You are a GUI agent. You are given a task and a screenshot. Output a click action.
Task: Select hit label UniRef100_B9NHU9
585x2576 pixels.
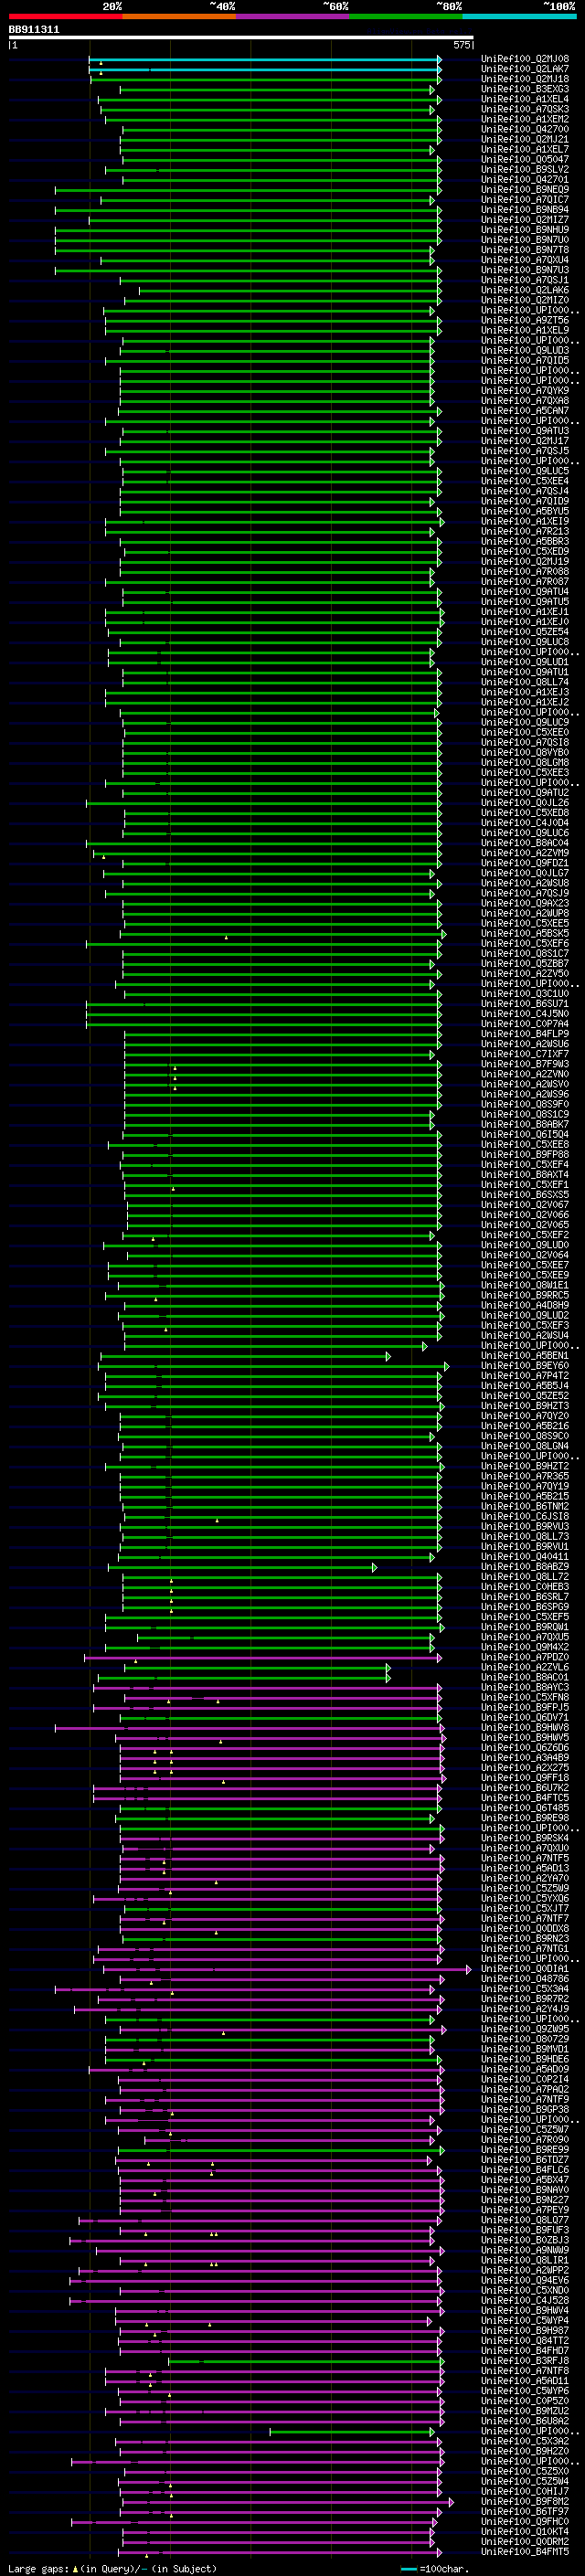pos(525,230)
